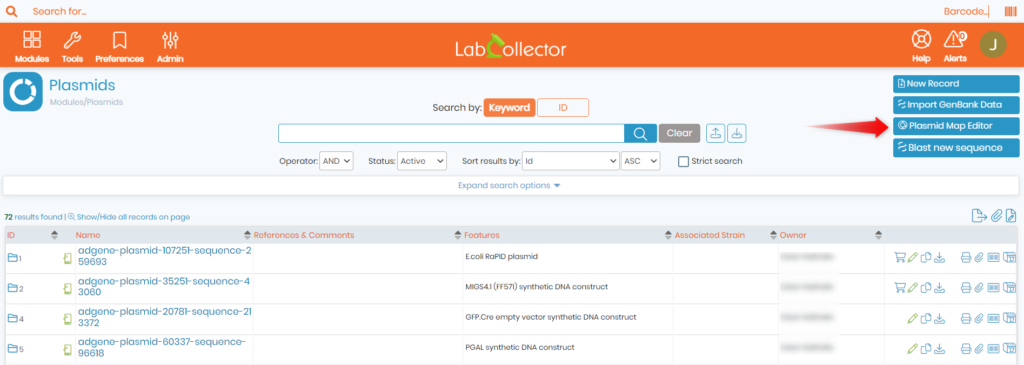Click the green file icon of record 1
The image size is (1024, 365).
coord(67,259)
